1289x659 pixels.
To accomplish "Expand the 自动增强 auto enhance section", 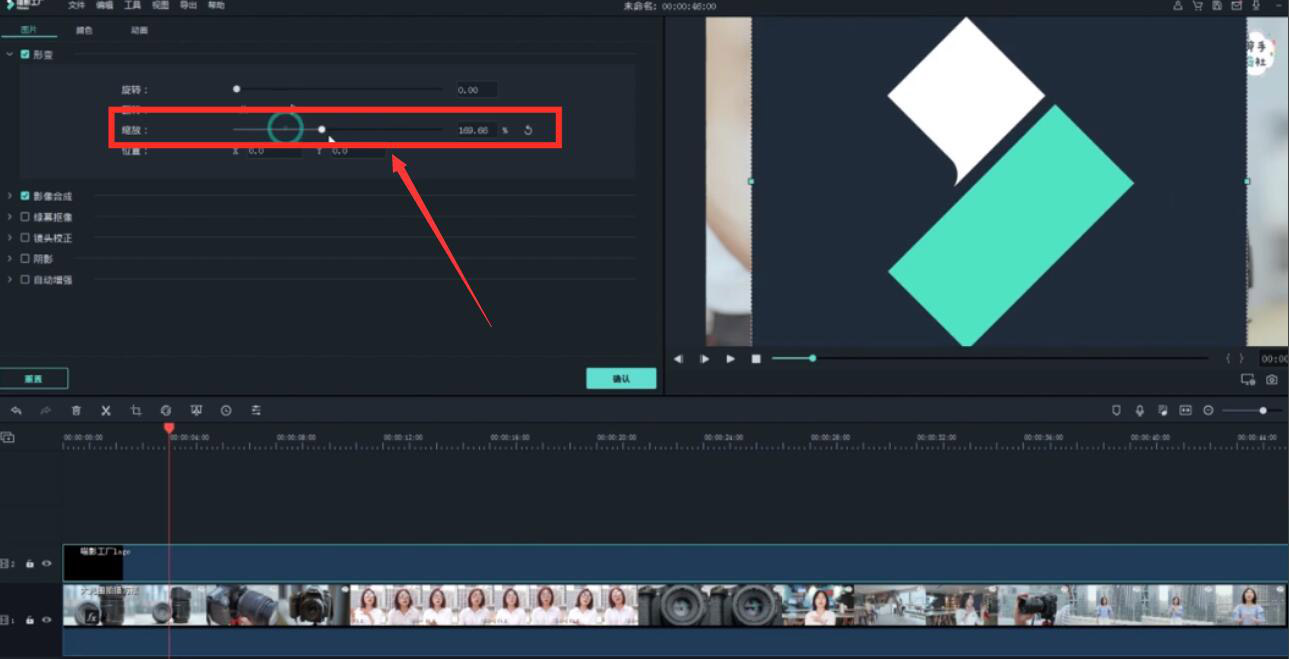I will tap(10, 280).
